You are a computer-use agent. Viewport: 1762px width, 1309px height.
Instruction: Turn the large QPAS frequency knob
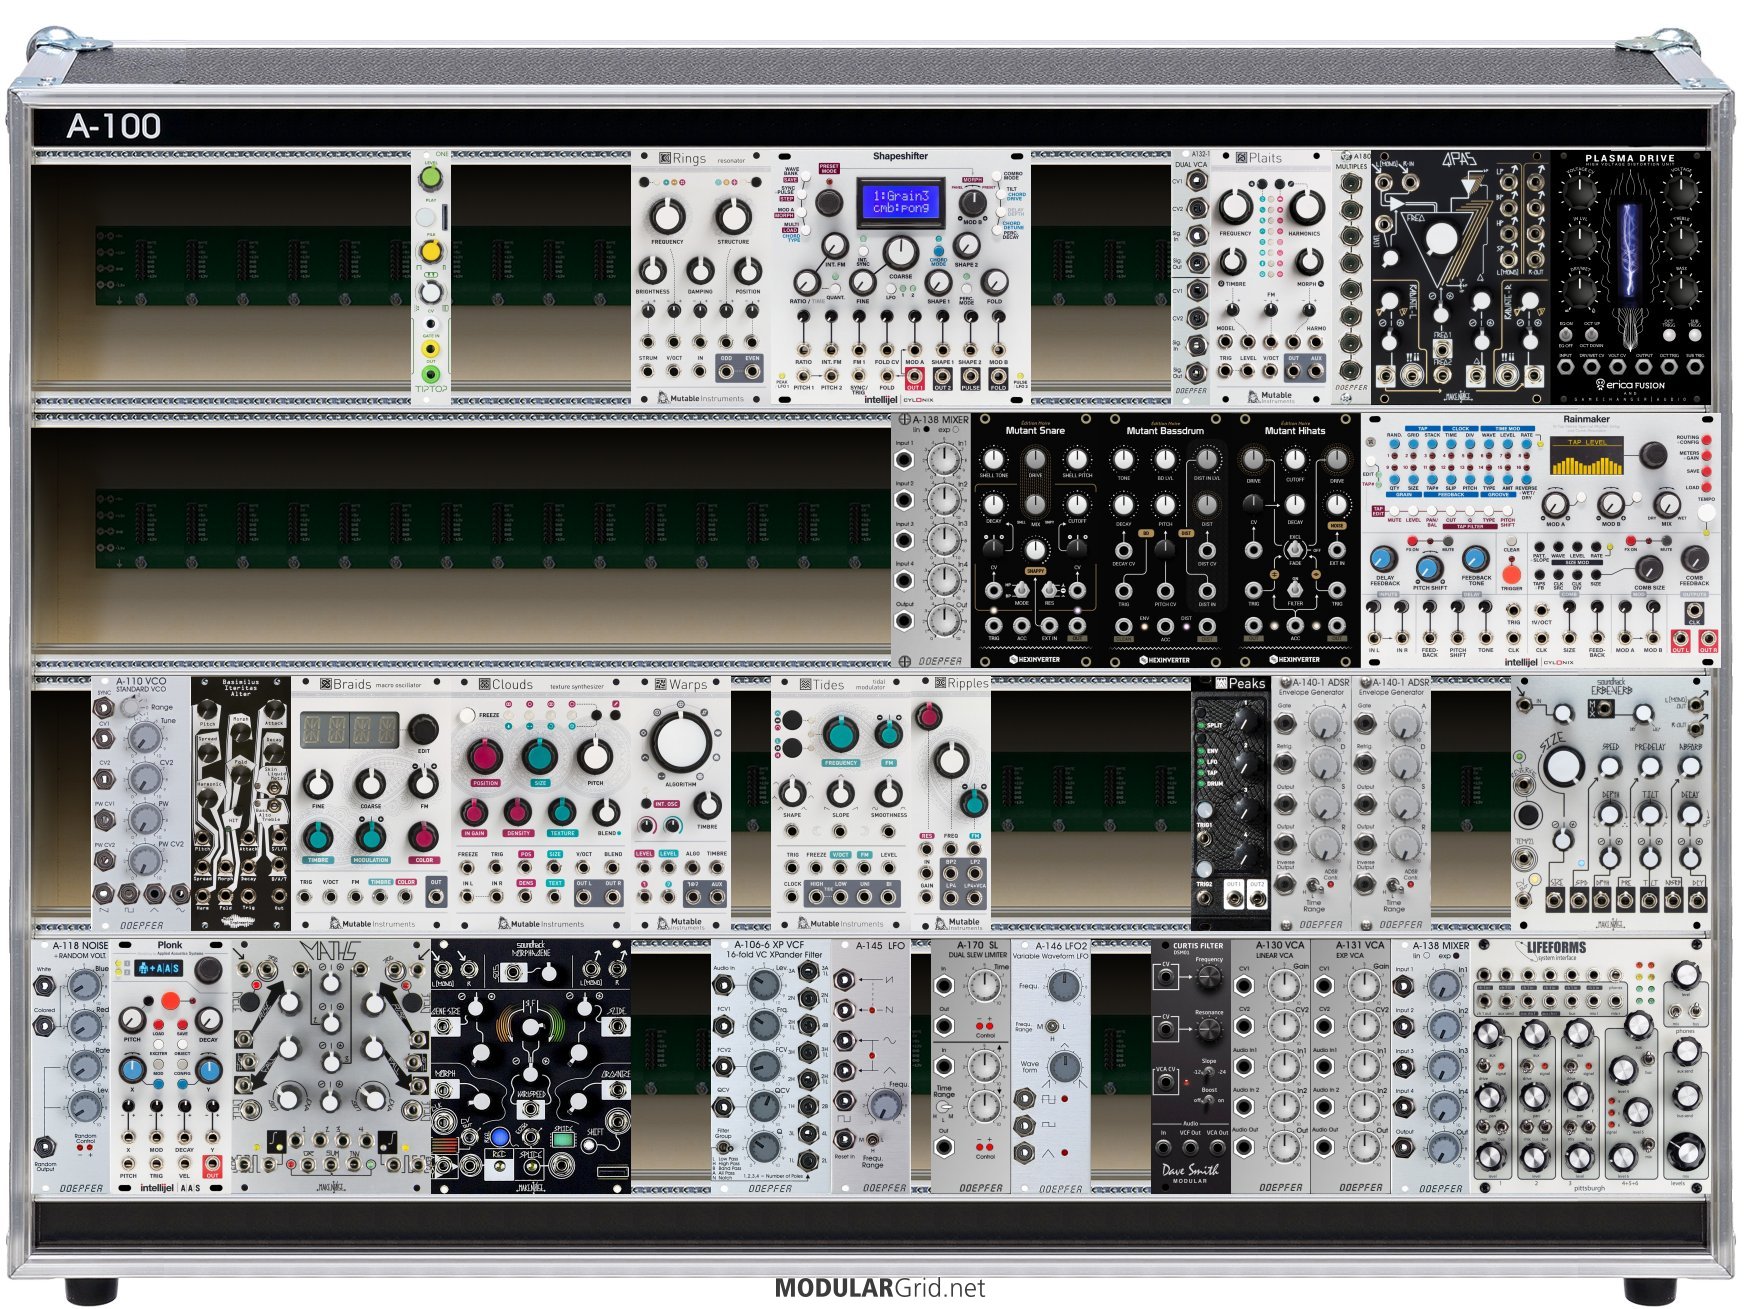tap(1441, 239)
